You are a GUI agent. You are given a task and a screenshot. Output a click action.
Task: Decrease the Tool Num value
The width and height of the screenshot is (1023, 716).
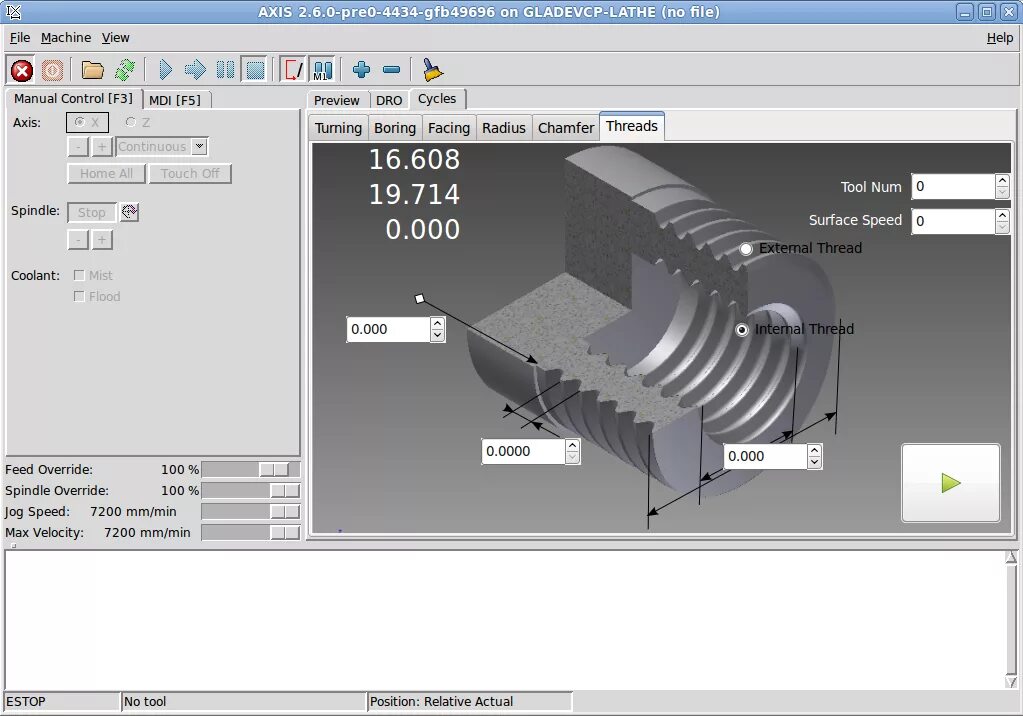pyautogui.click(x=1002, y=193)
